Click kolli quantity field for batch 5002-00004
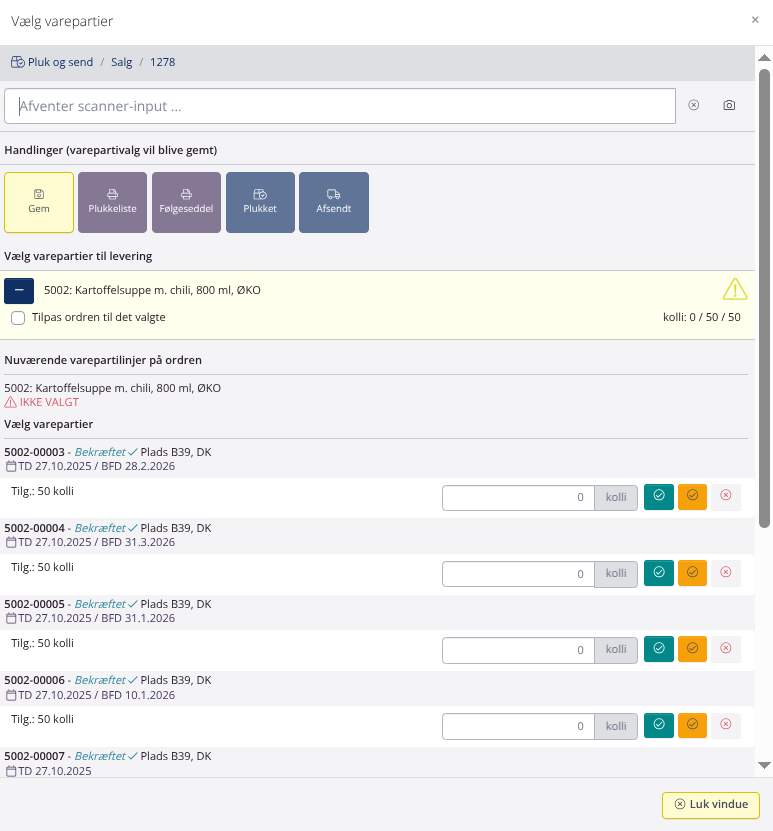 [518, 574]
